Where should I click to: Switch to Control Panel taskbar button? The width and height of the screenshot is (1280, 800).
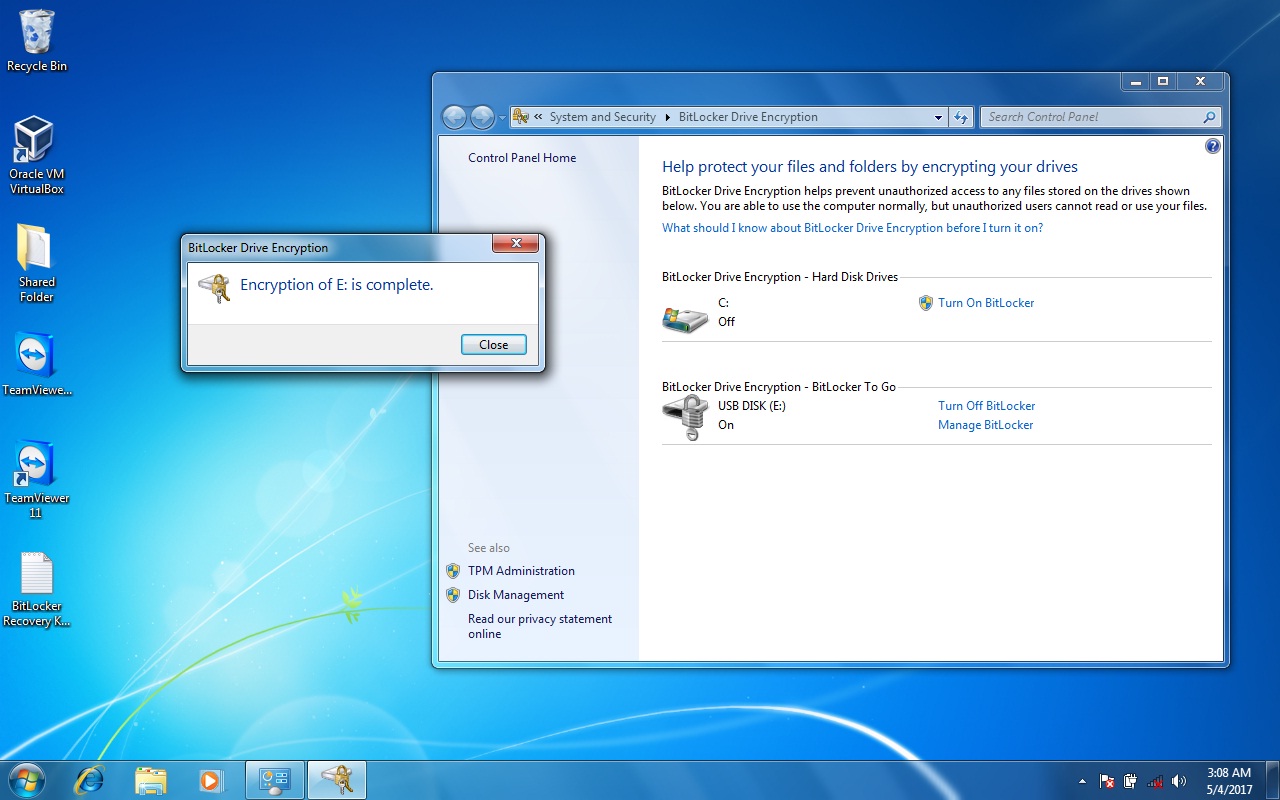pos(274,780)
